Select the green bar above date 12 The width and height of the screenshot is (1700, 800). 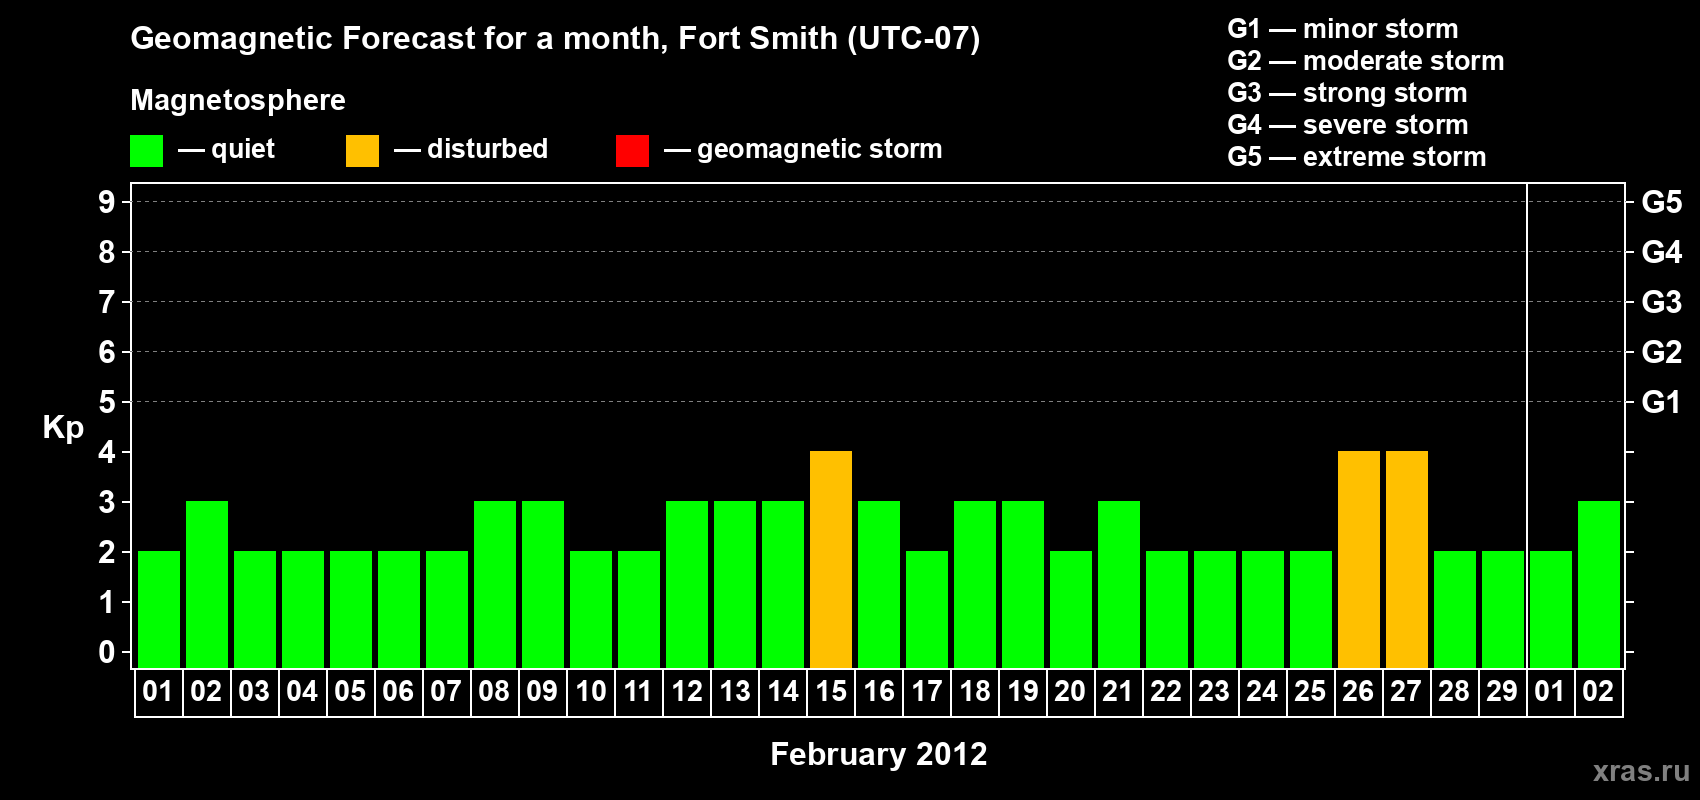tap(687, 585)
